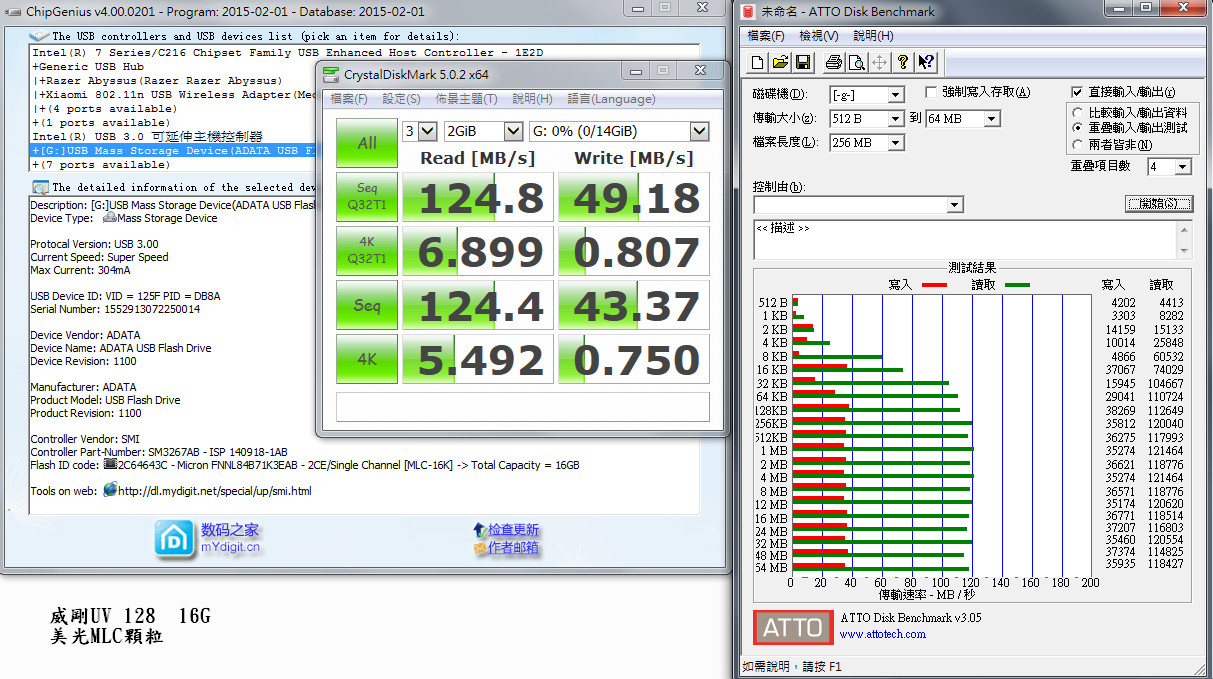The image size is (1213, 679).
Task: Open CrystalDiskMark test size dropdown 2GiB
Action: (483, 131)
